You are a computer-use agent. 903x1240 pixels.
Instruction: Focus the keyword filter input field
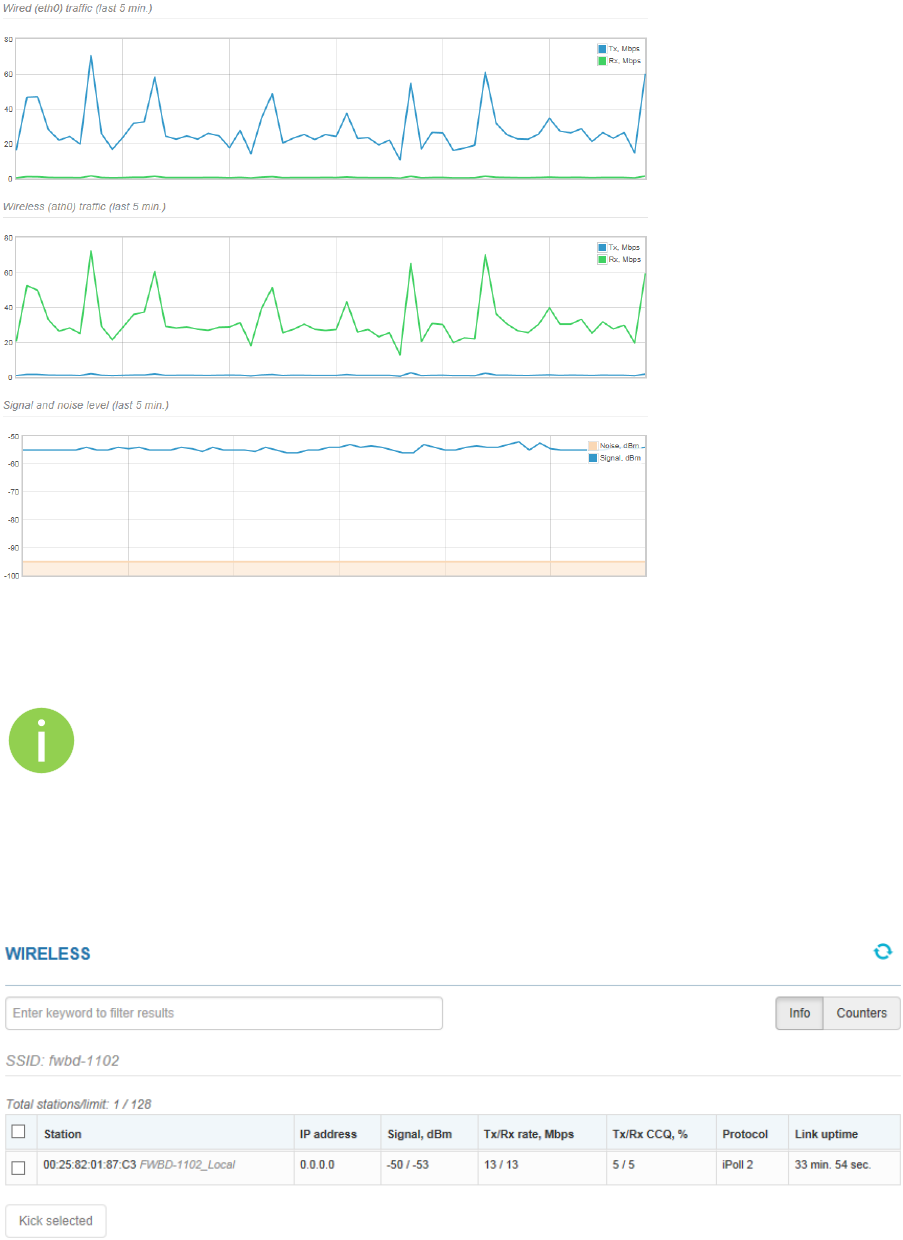[224, 1013]
